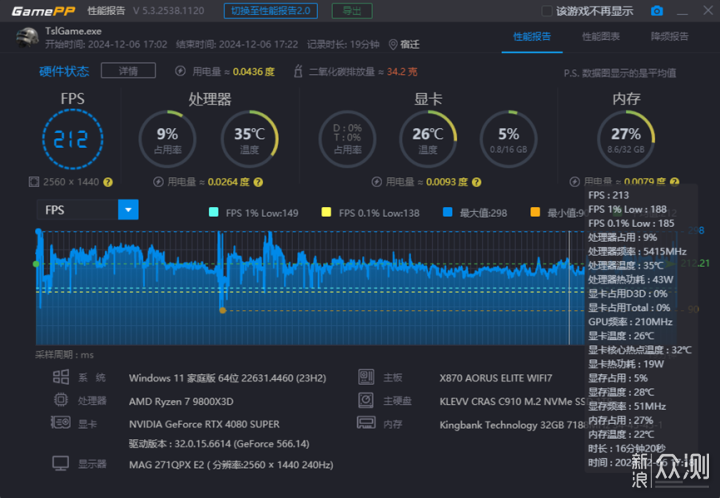Click the GamePP logo
This screenshot has height=498, width=720.
point(43,11)
